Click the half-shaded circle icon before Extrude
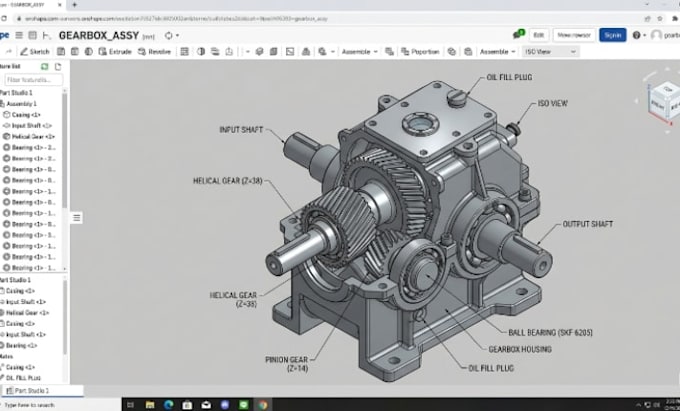680x411 pixels. pos(88,52)
